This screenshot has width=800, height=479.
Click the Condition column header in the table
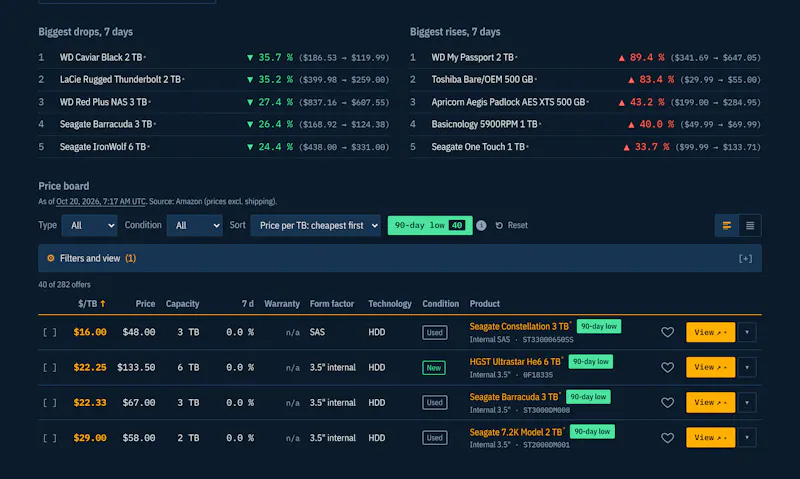click(440, 304)
